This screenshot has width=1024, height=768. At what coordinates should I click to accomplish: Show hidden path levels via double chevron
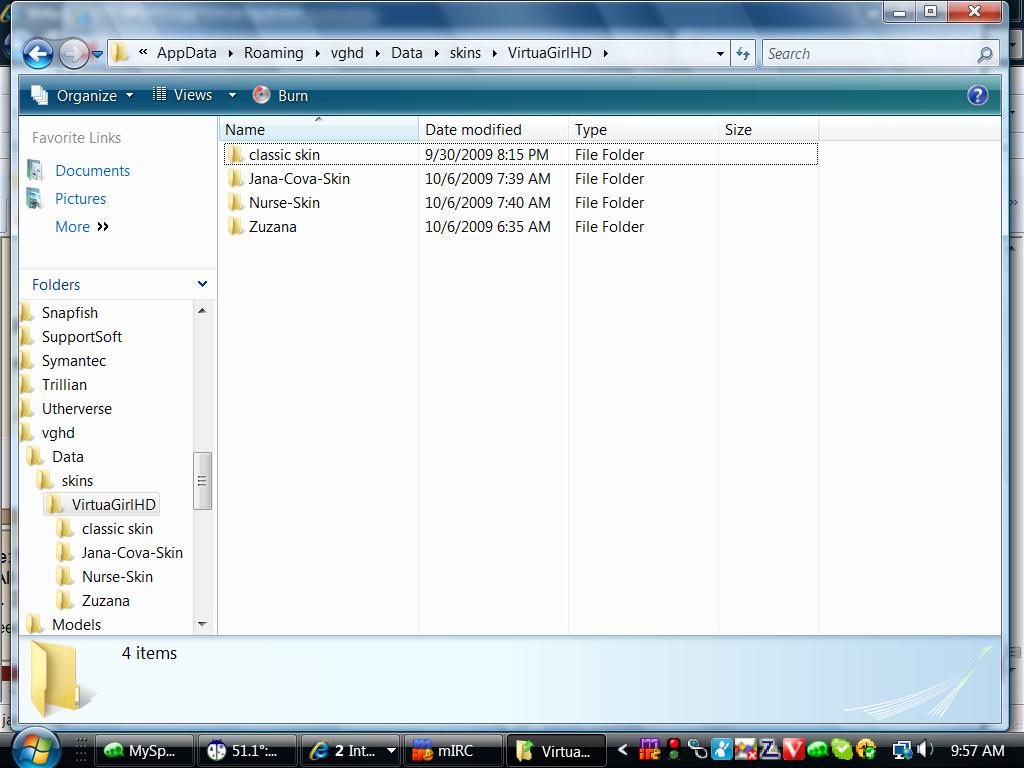coord(142,52)
